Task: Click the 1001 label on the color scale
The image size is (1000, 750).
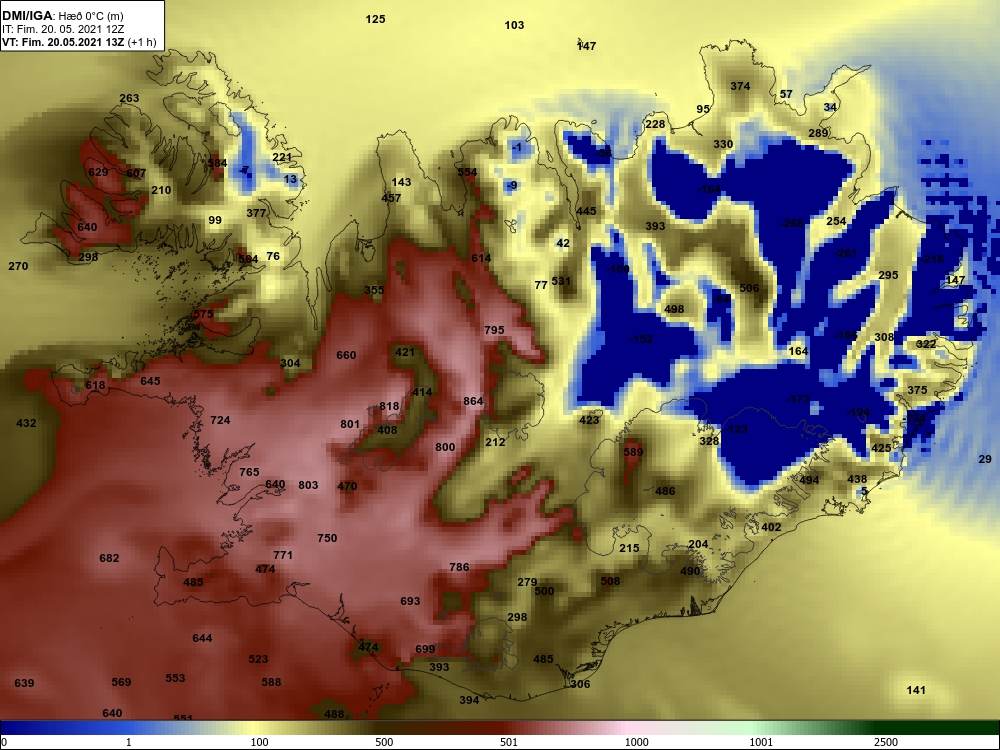Action: coord(761,742)
